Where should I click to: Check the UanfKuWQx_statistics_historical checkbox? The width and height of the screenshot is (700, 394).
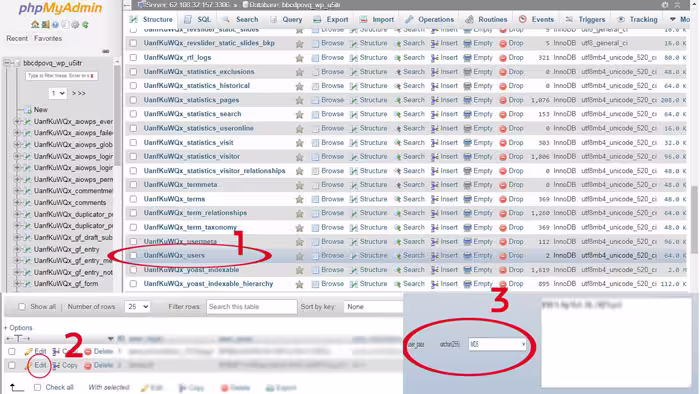coord(133,86)
